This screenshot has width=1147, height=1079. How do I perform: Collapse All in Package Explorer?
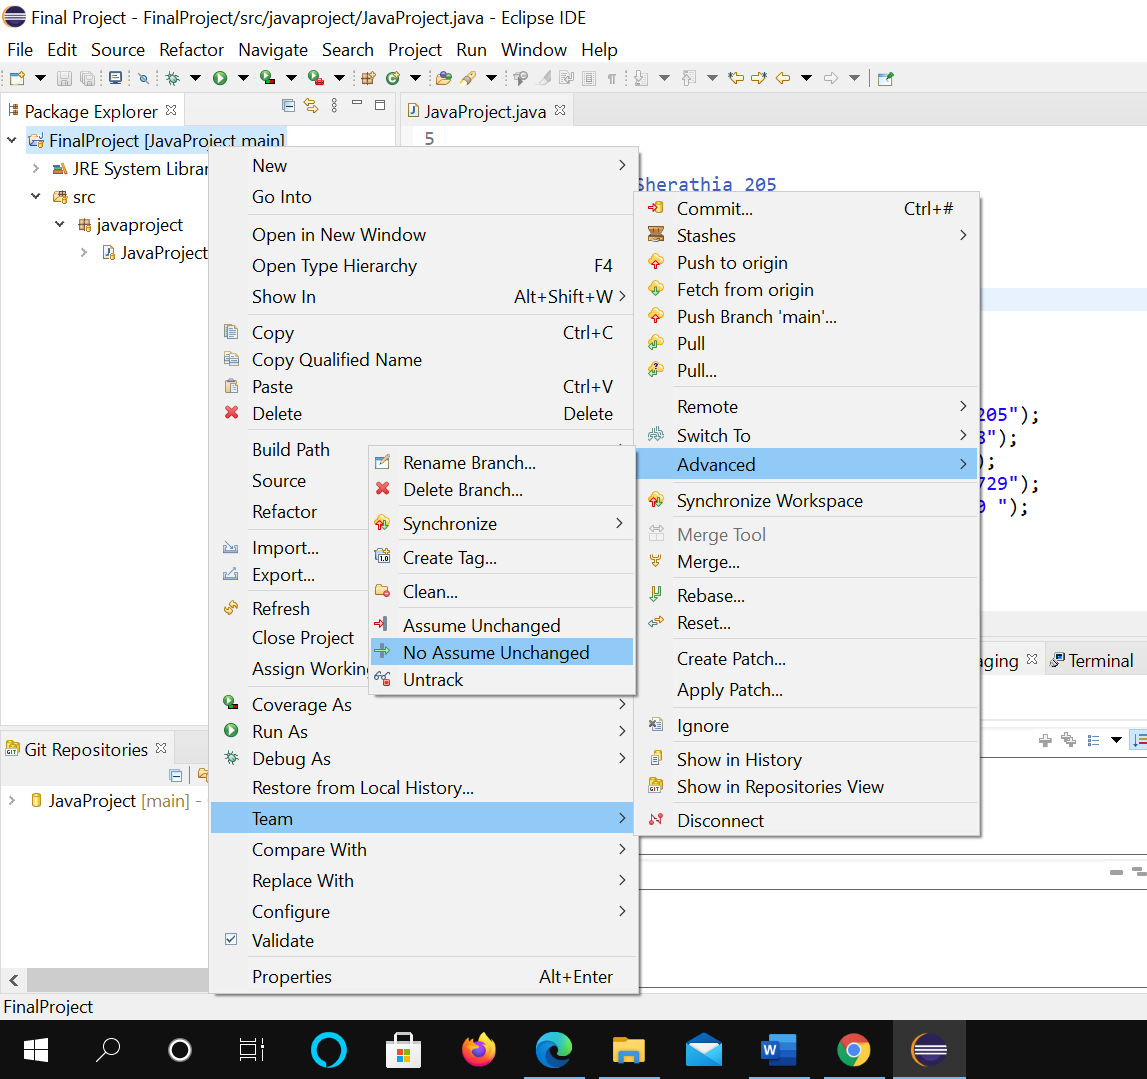click(x=289, y=106)
